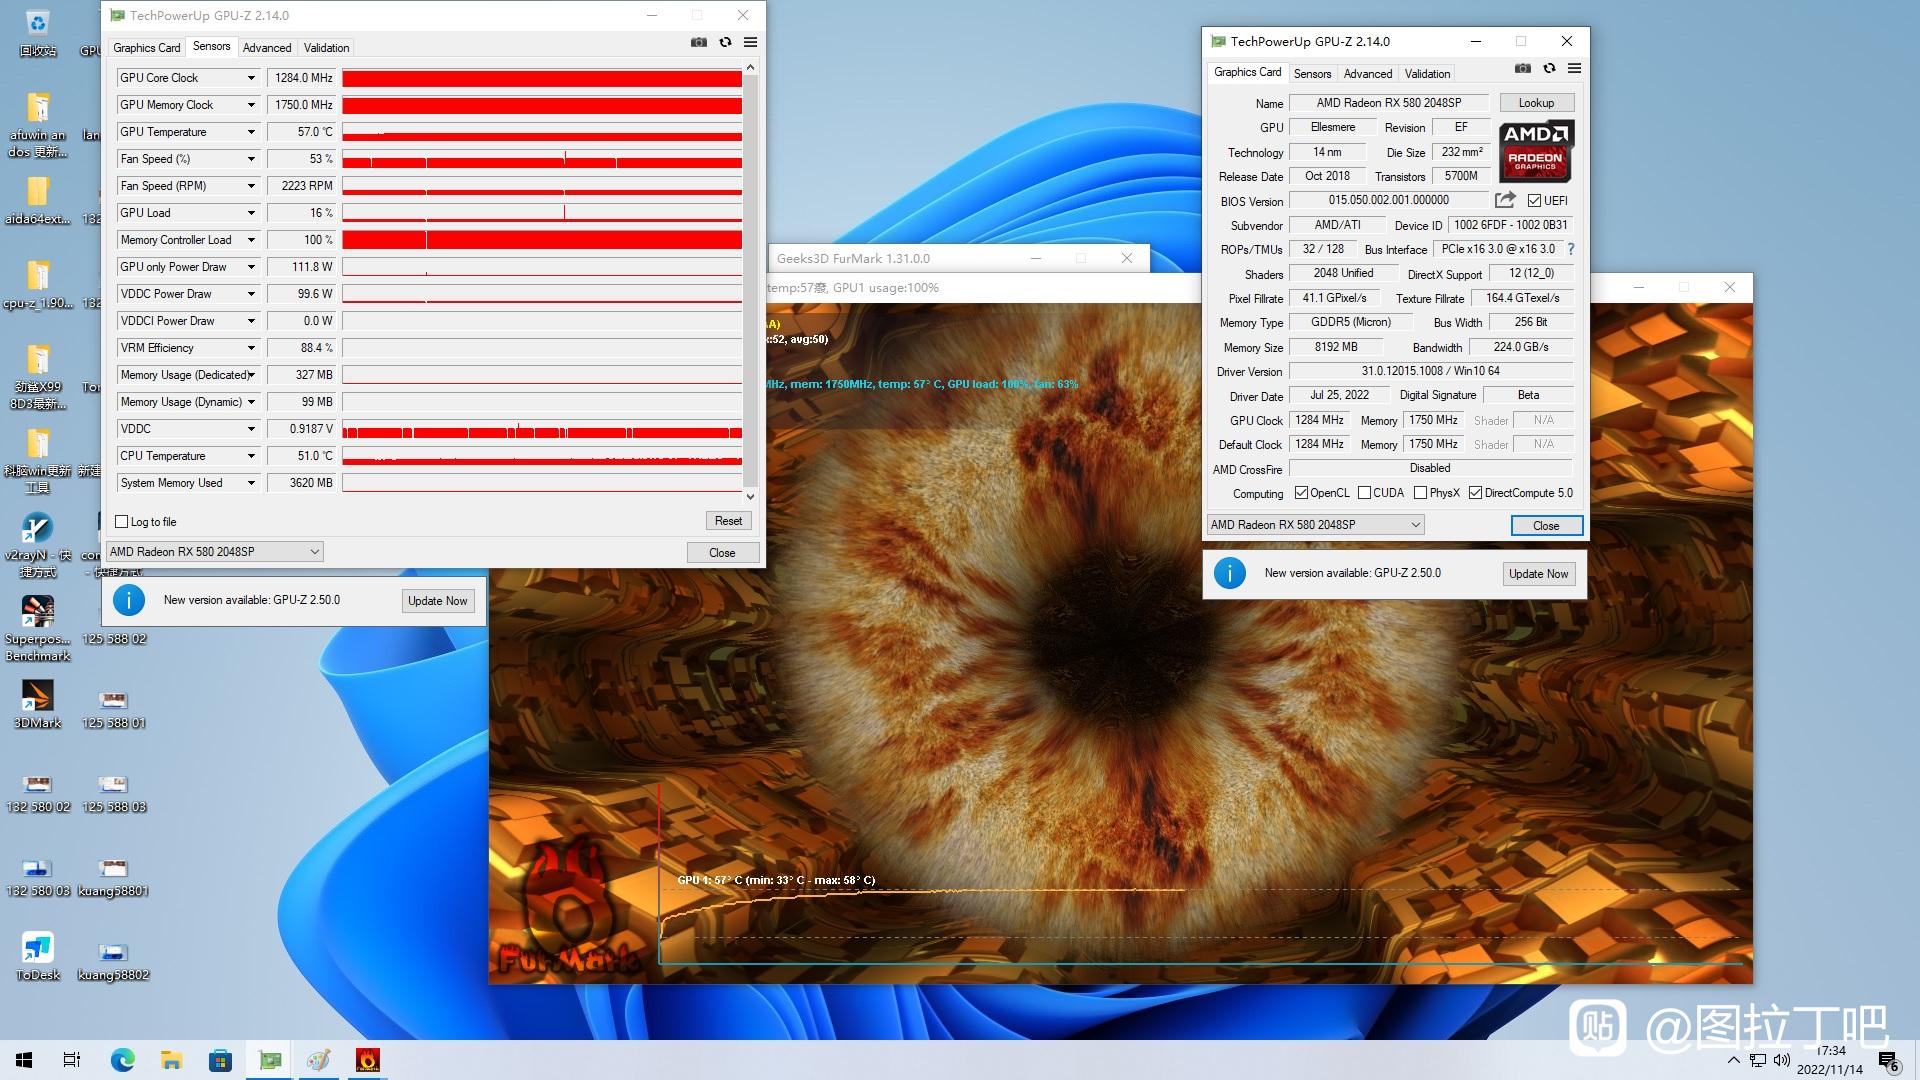The height and width of the screenshot is (1080, 1920).
Task: Click the VDDC voltage sensor graph
Action: point(542,429)
